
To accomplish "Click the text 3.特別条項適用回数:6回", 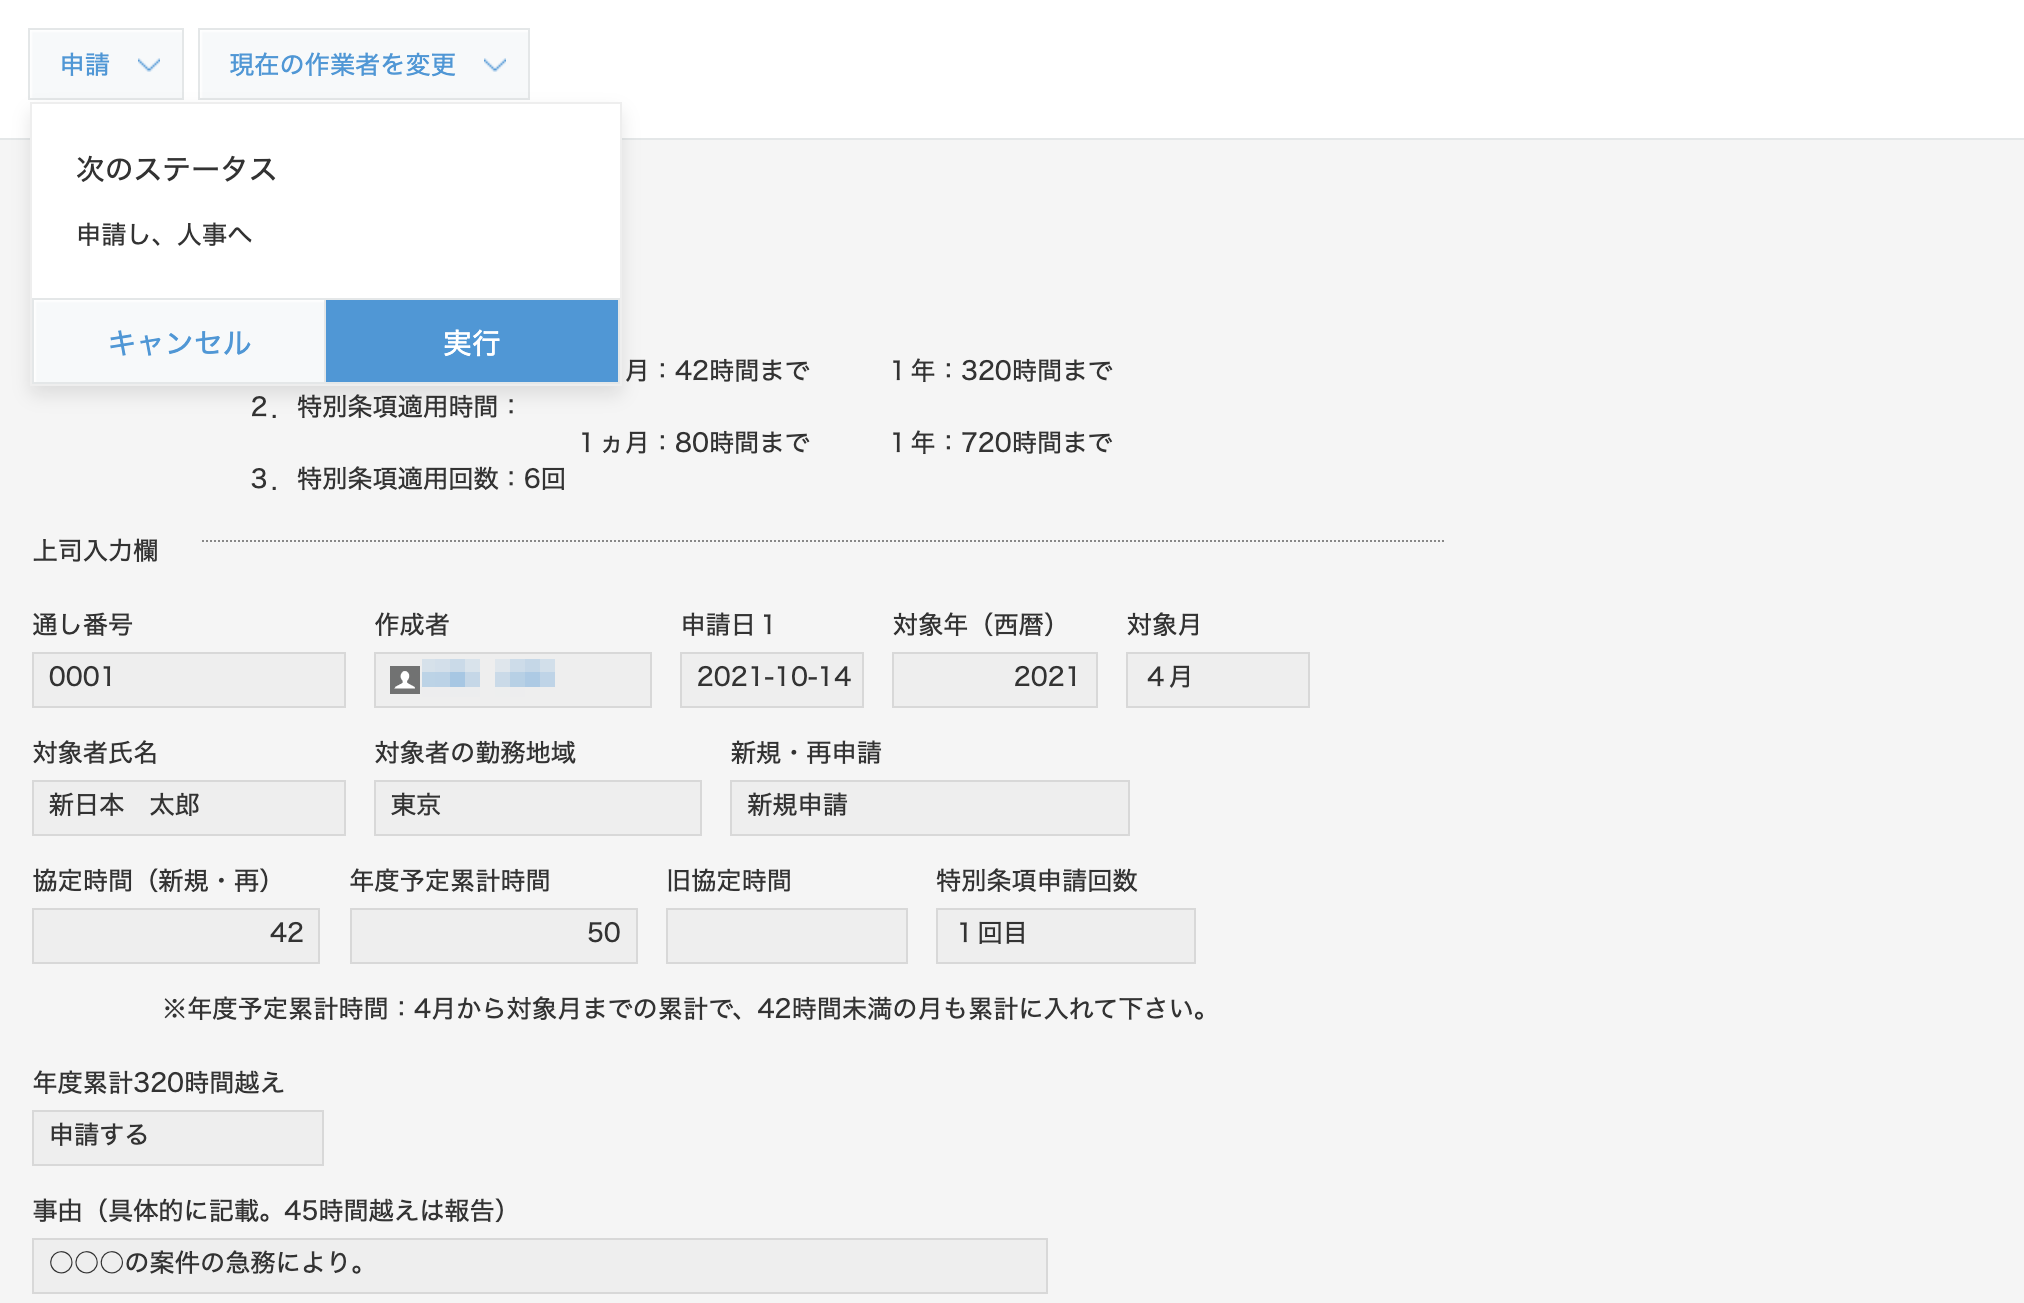I will pyautogui.click(x=408, y=479).
